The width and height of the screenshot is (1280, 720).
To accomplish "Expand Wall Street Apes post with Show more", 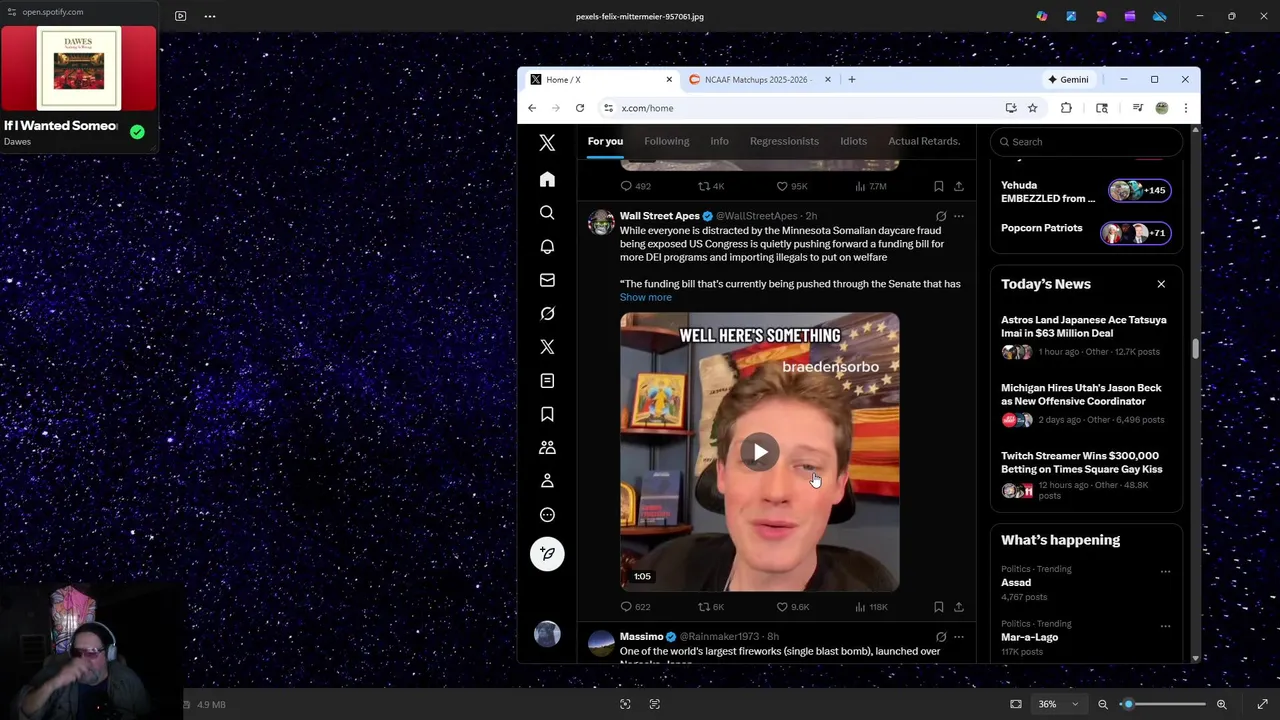I will (x=645, y=297).
